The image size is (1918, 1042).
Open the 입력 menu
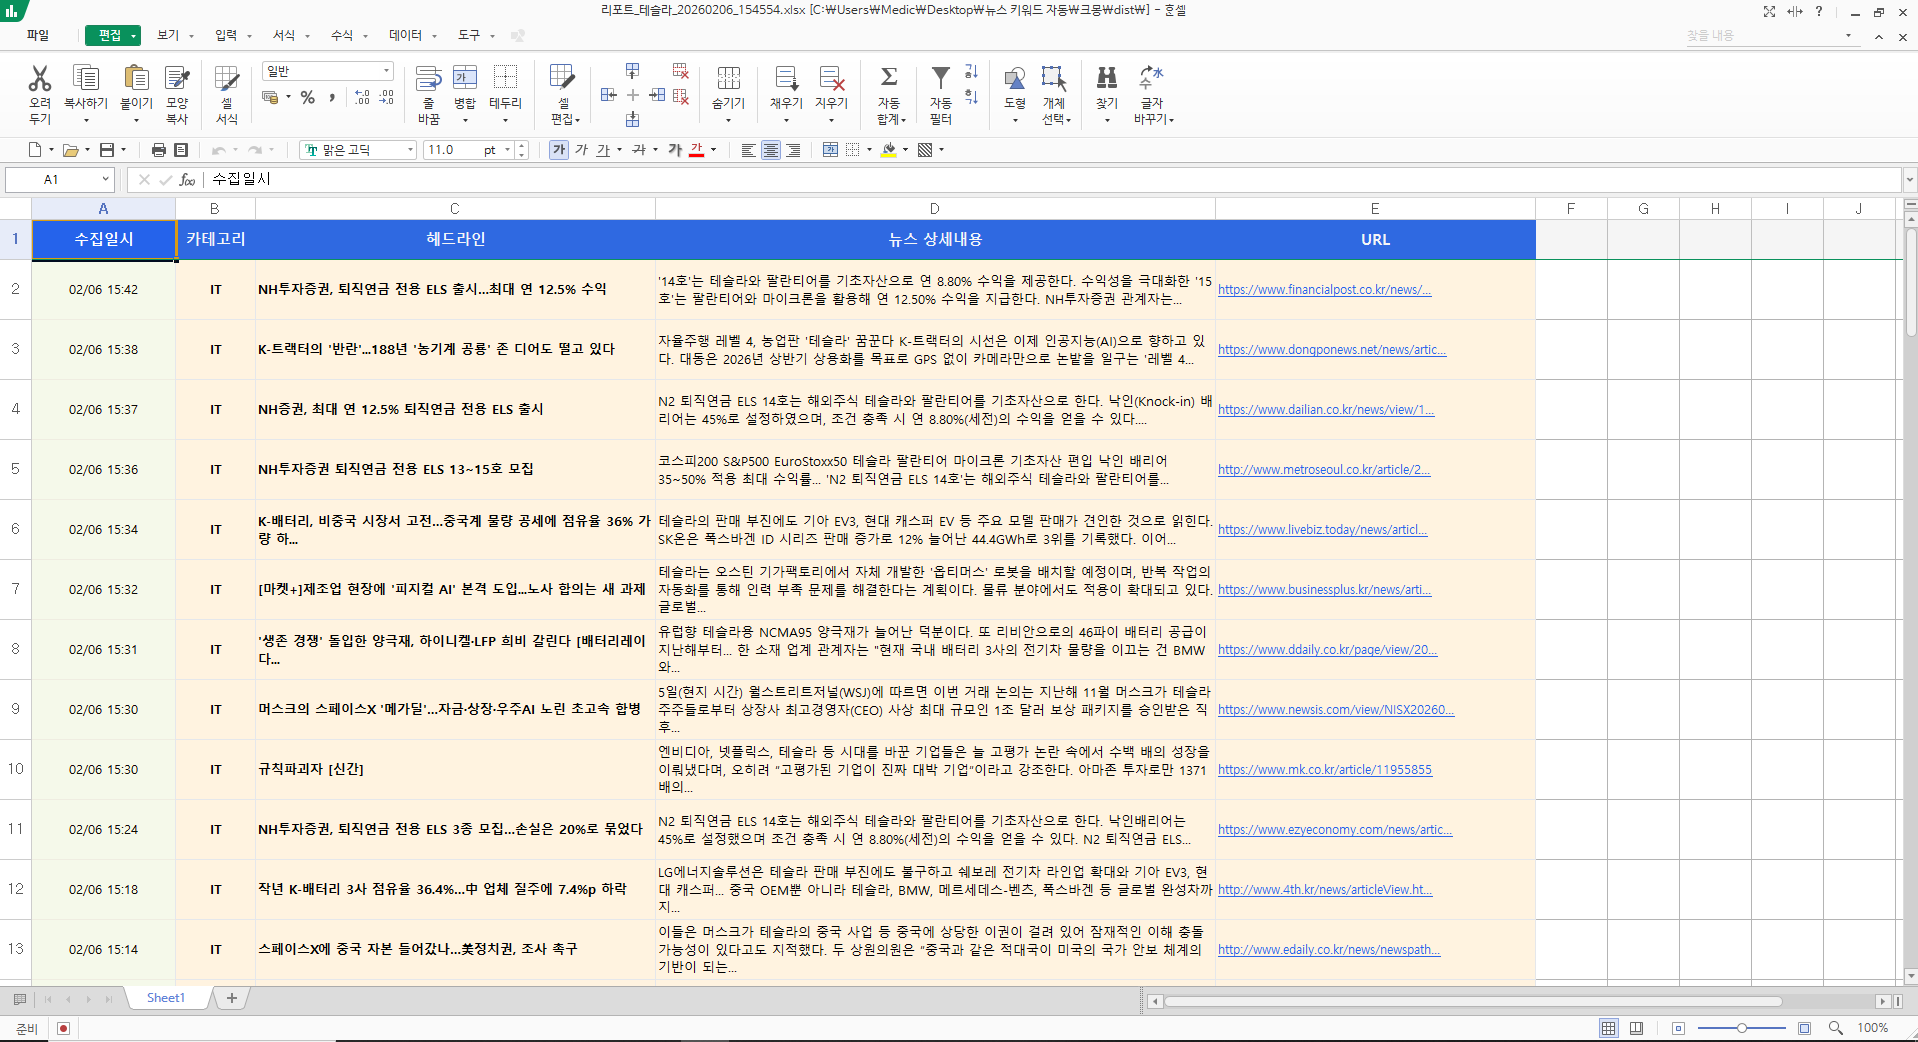(x=226, y=35)
